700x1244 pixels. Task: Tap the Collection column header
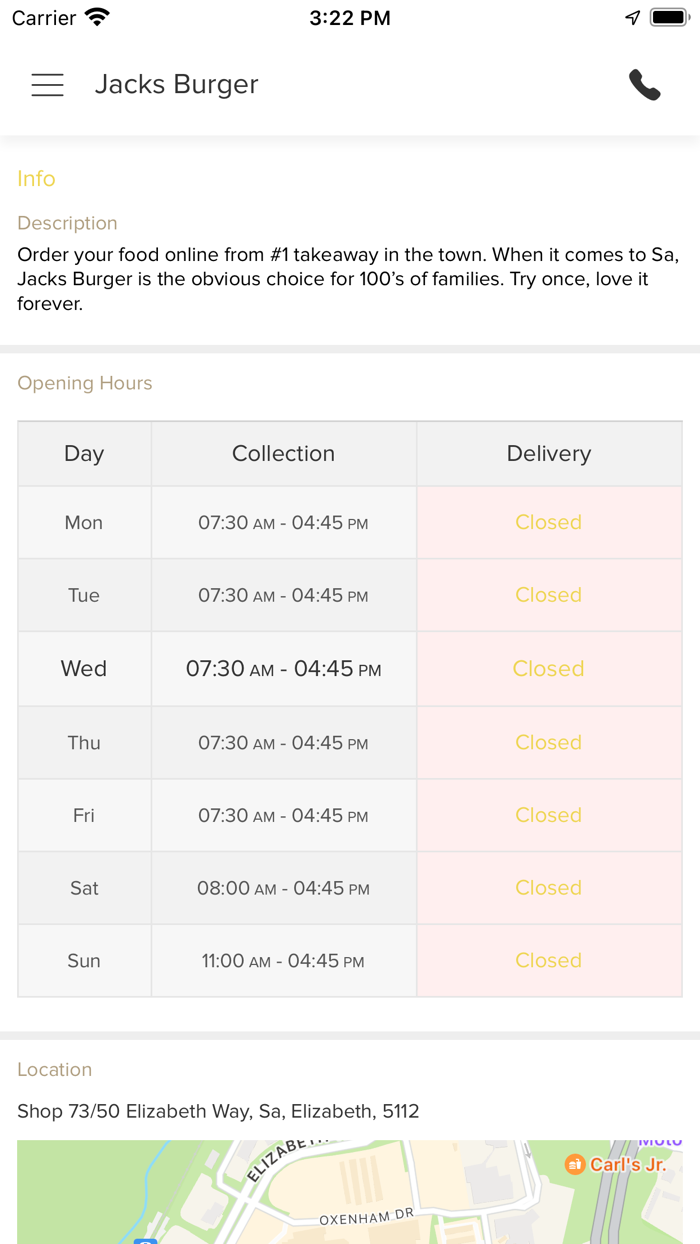pyautogui.click(x=283, y=454)
